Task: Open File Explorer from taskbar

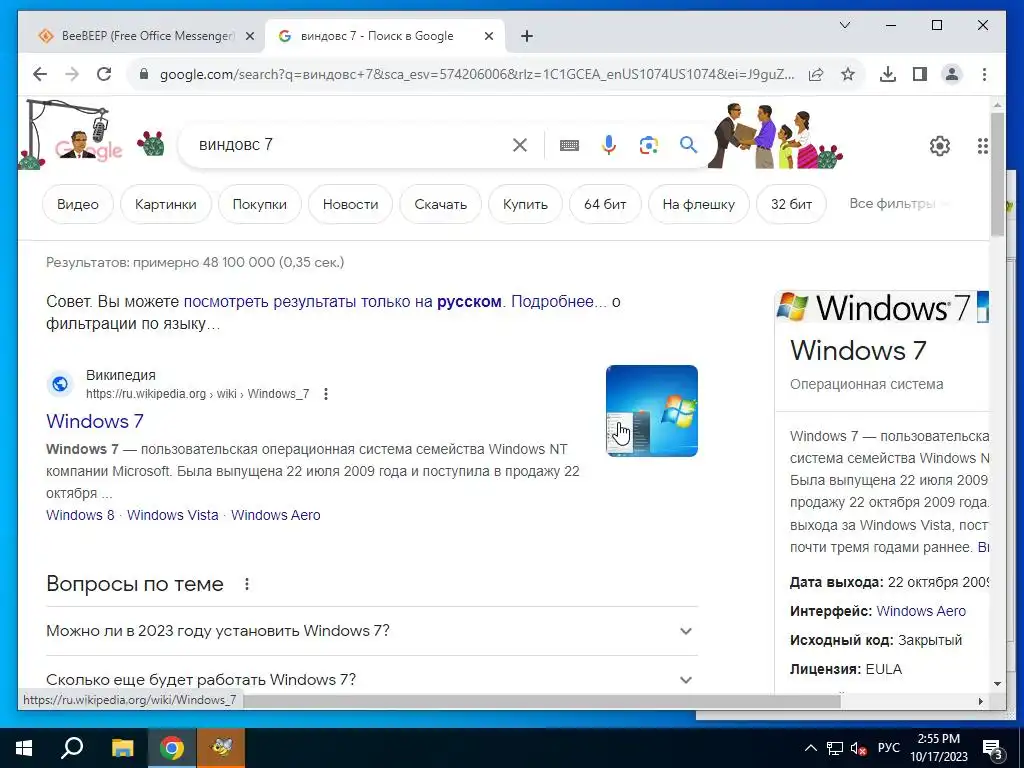Action: tap(122, 748)
